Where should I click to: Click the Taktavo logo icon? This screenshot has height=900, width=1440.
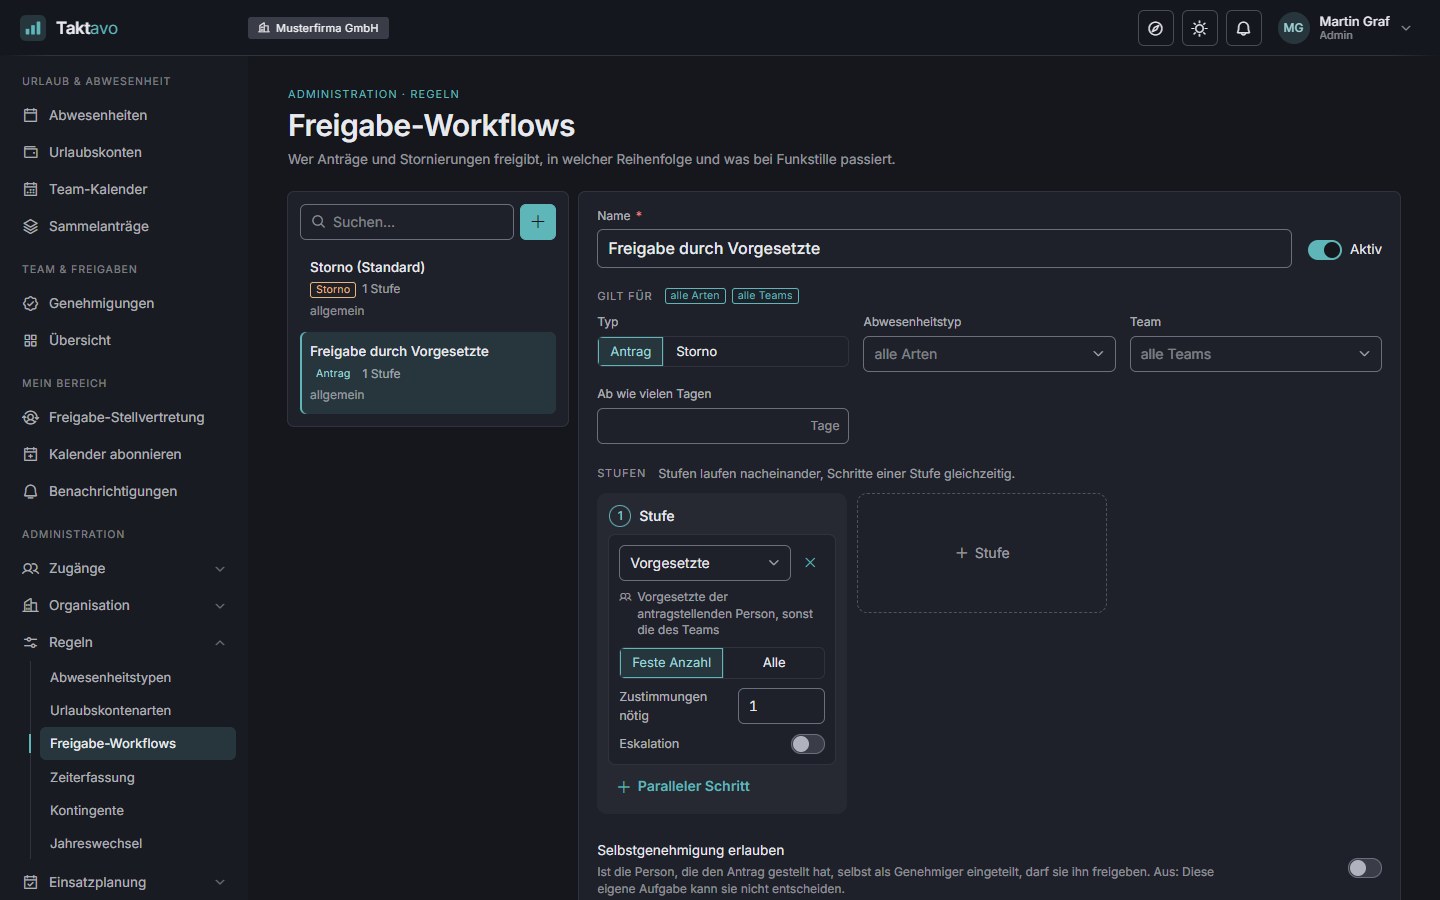[33, 28]
